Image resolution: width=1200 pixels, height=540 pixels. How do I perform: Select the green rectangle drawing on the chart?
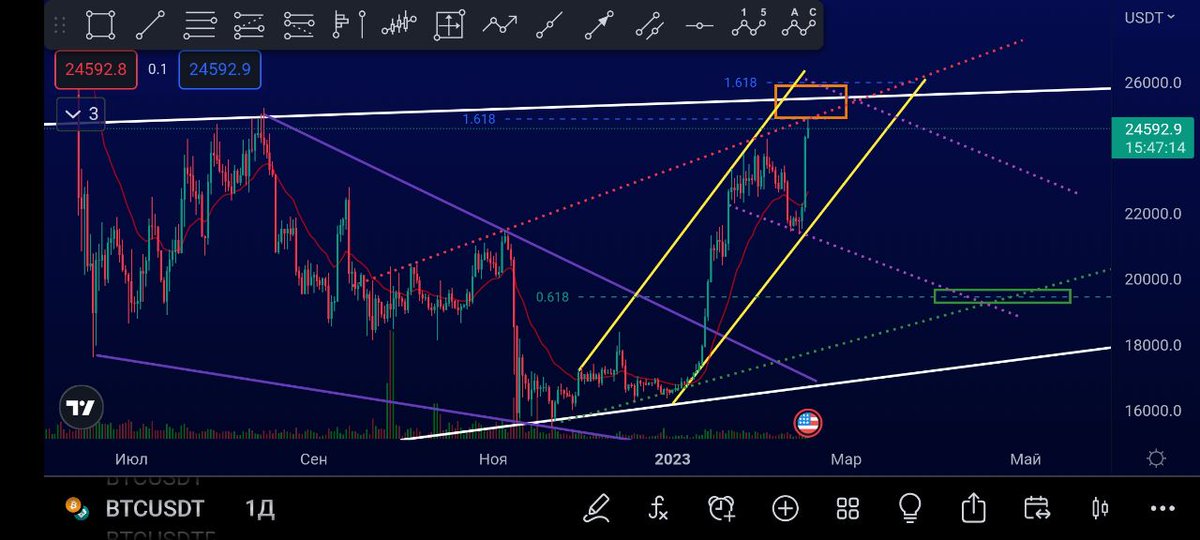[1002, 296]
